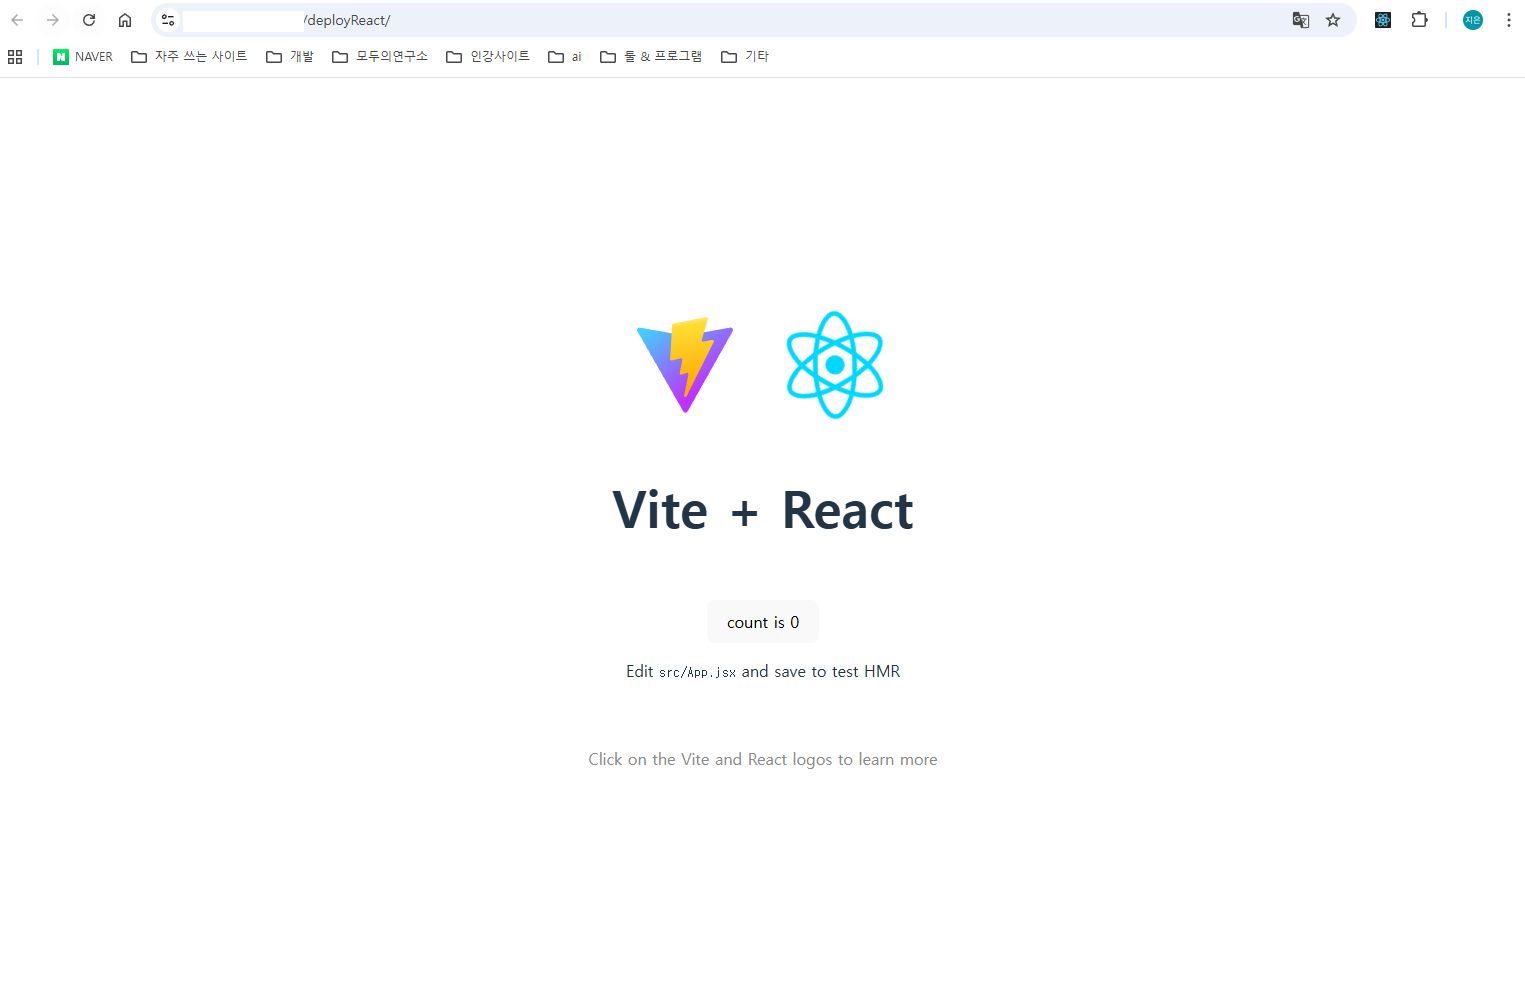The width and height of the screenshot is (1525, 1002).
Task: Expand the 개발 bookmark folder
Action: [x=290, y=57]
